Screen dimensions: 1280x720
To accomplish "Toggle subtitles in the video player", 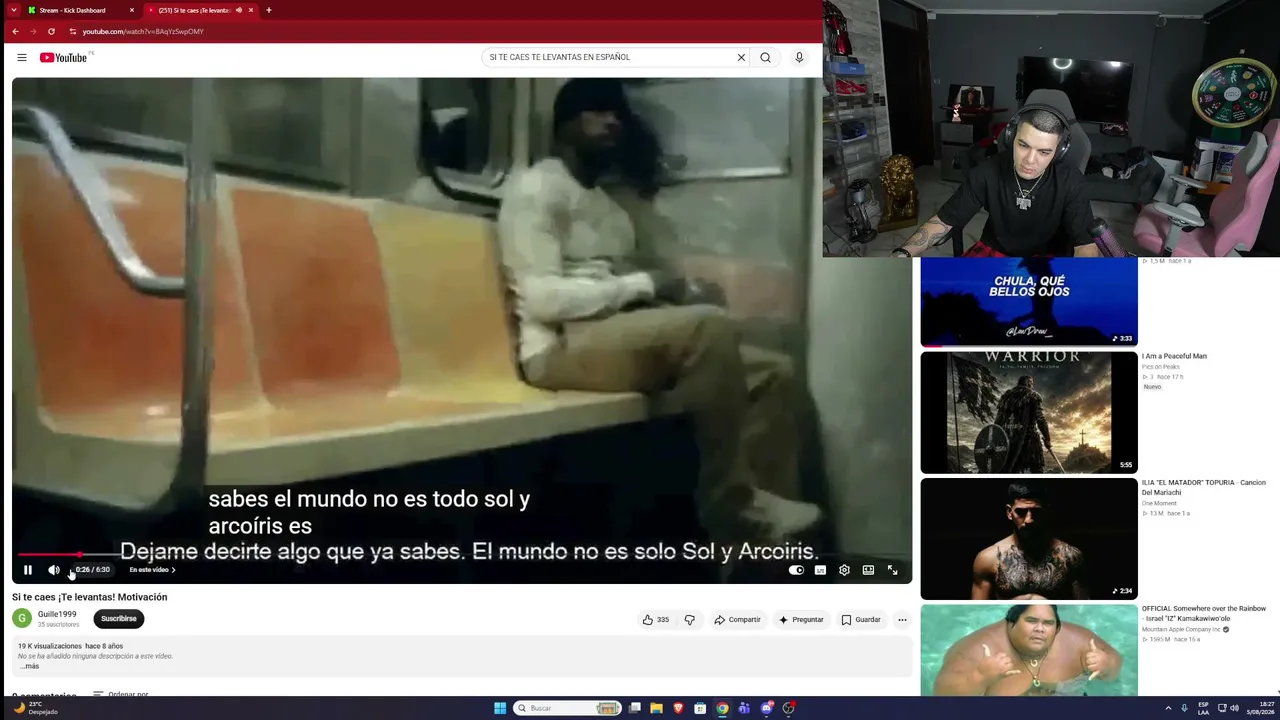I will (820, 570).
